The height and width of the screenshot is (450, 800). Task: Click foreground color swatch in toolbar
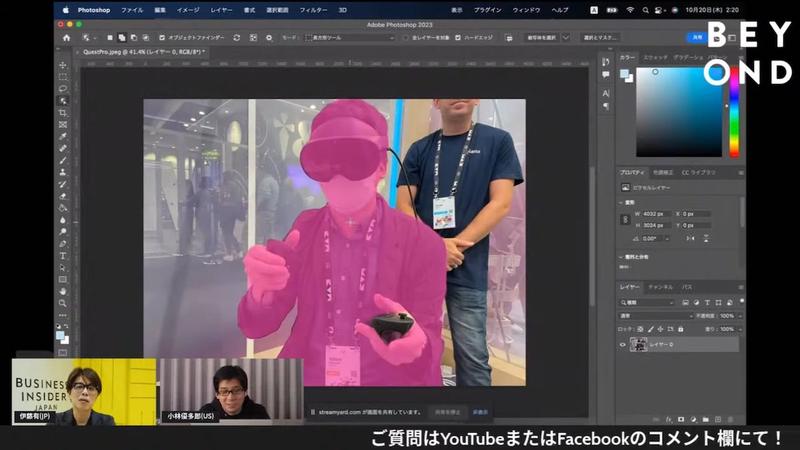pos(60,335)
